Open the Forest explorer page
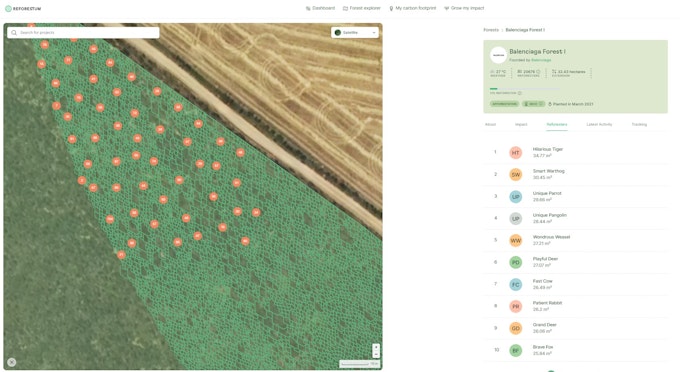 click(362, 8)
